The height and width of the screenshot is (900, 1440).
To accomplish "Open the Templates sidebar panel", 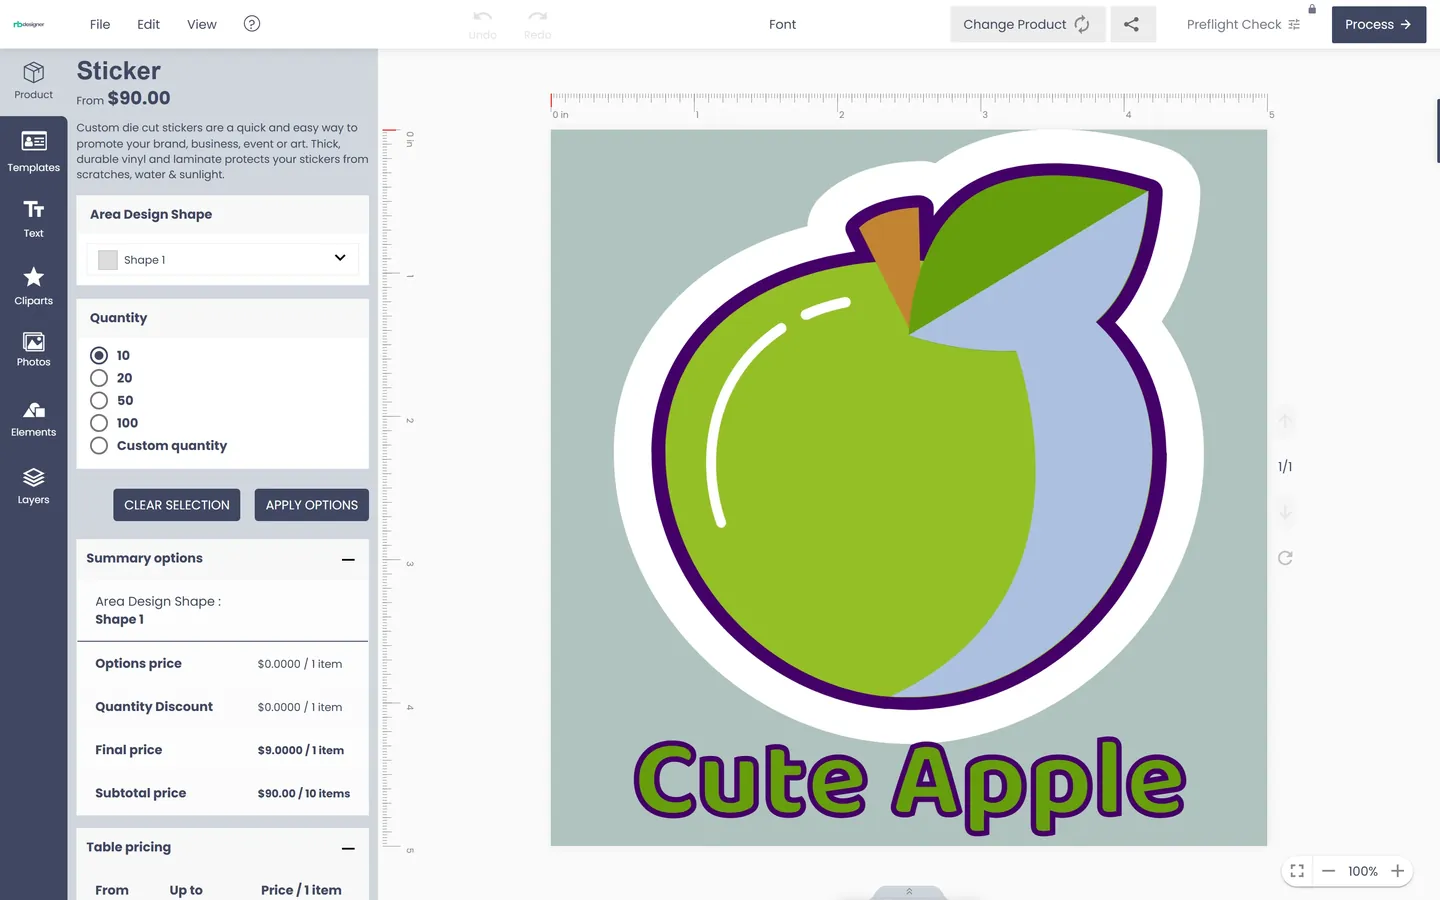I will pyautogui.click(x=33, y=151).
